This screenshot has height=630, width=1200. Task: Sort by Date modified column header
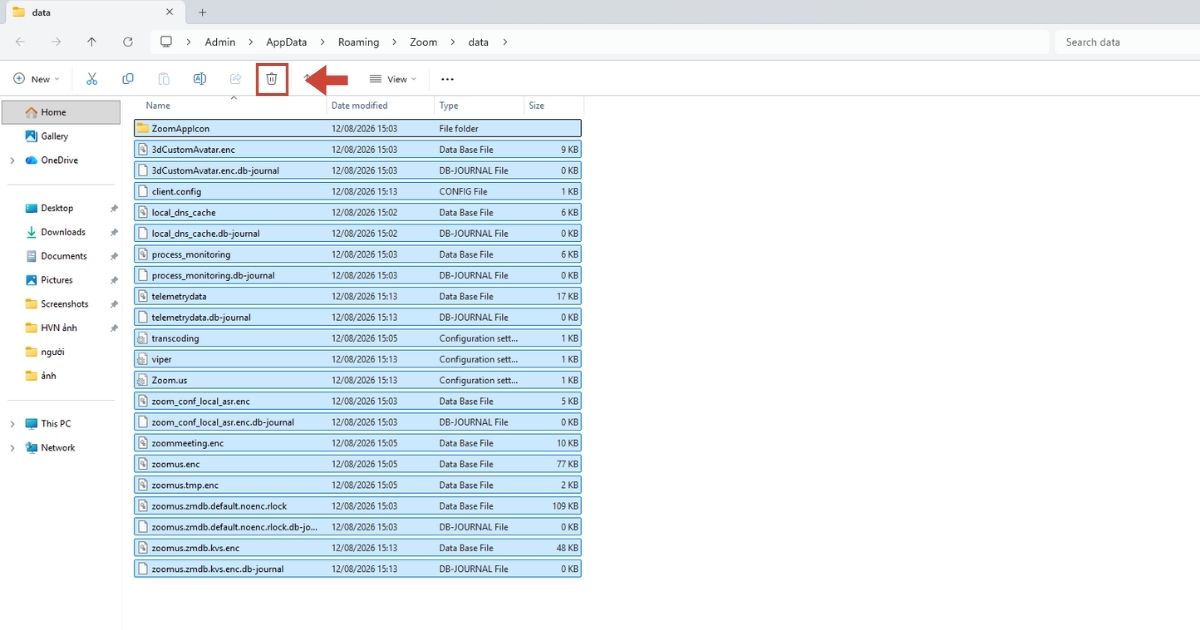pos(360,105)
